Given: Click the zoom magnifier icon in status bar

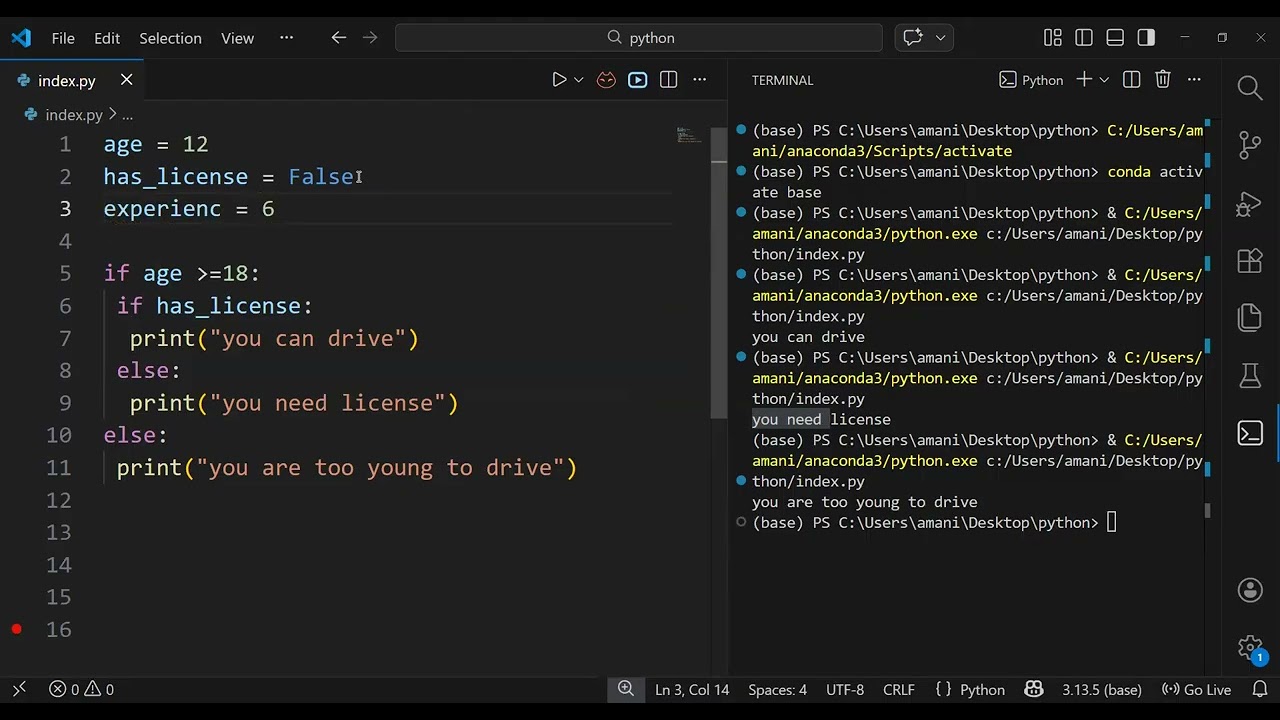Looking at the screenshot, I should [626, 689].
